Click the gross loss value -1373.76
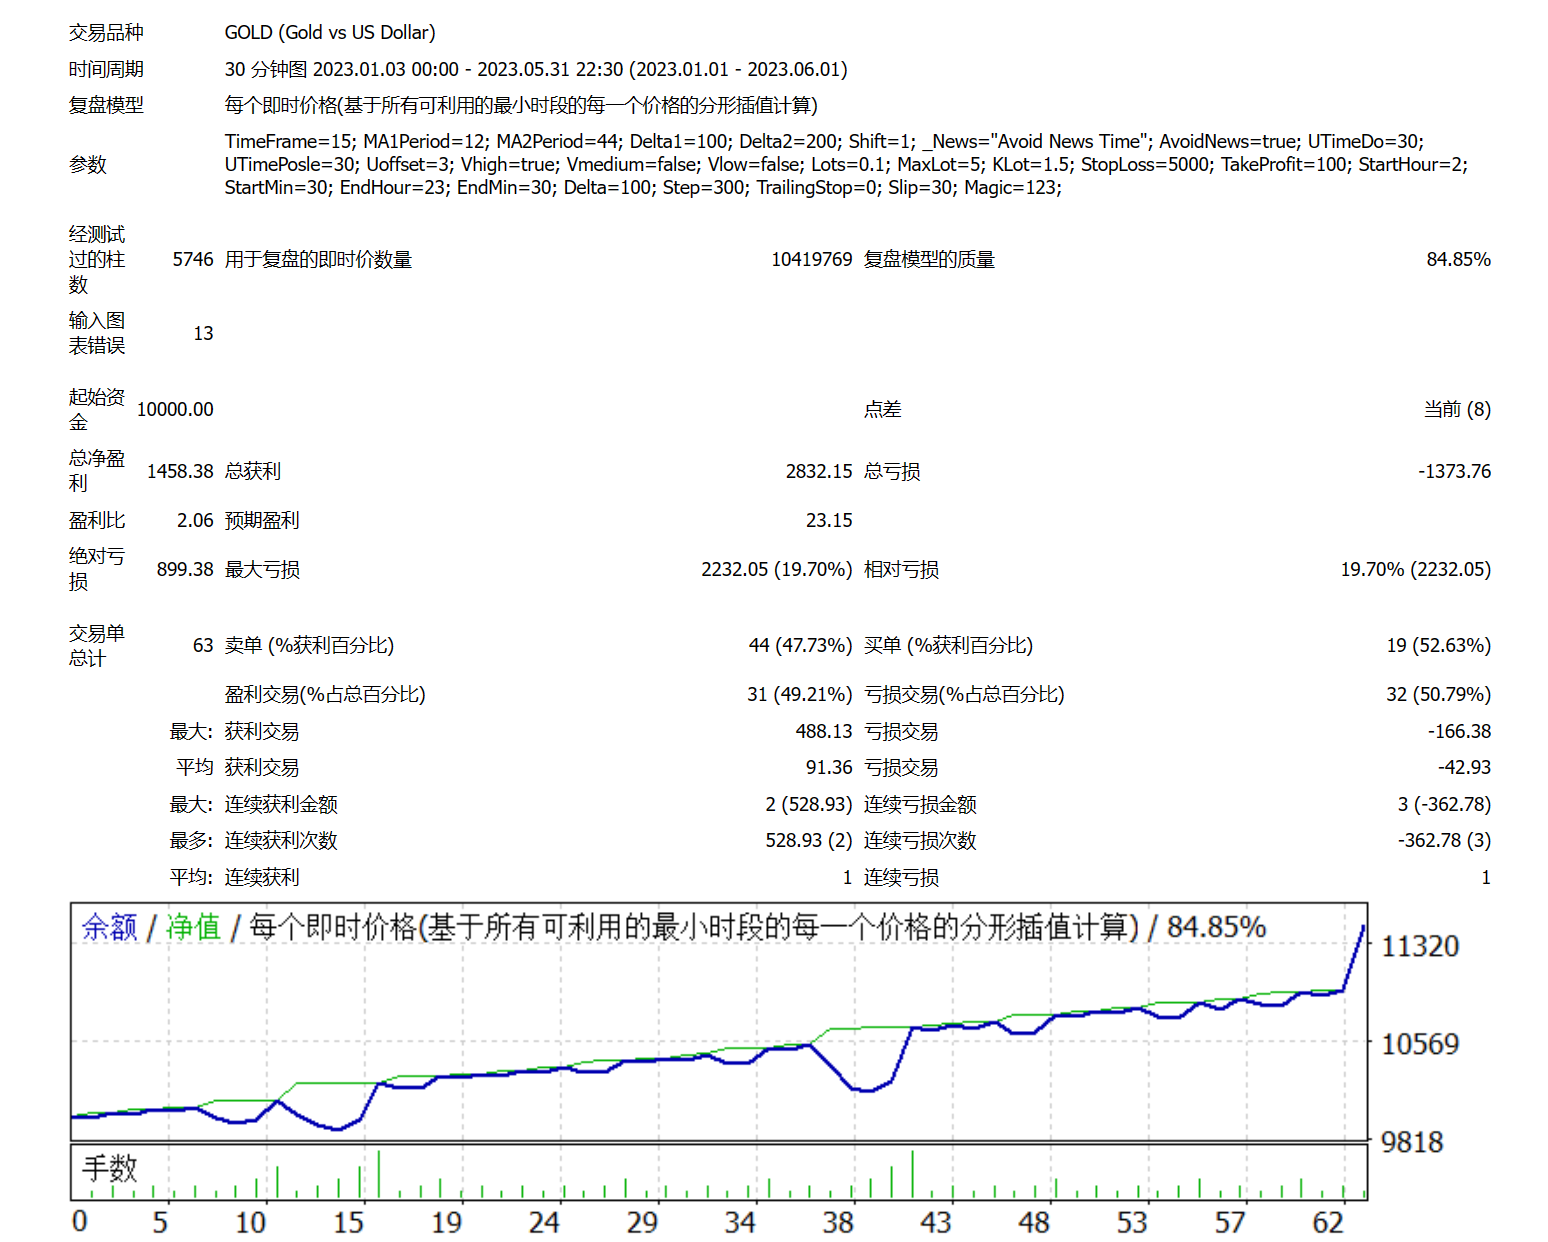This screenshot has height=1242, width=1548. click(x=1454, y=471)
